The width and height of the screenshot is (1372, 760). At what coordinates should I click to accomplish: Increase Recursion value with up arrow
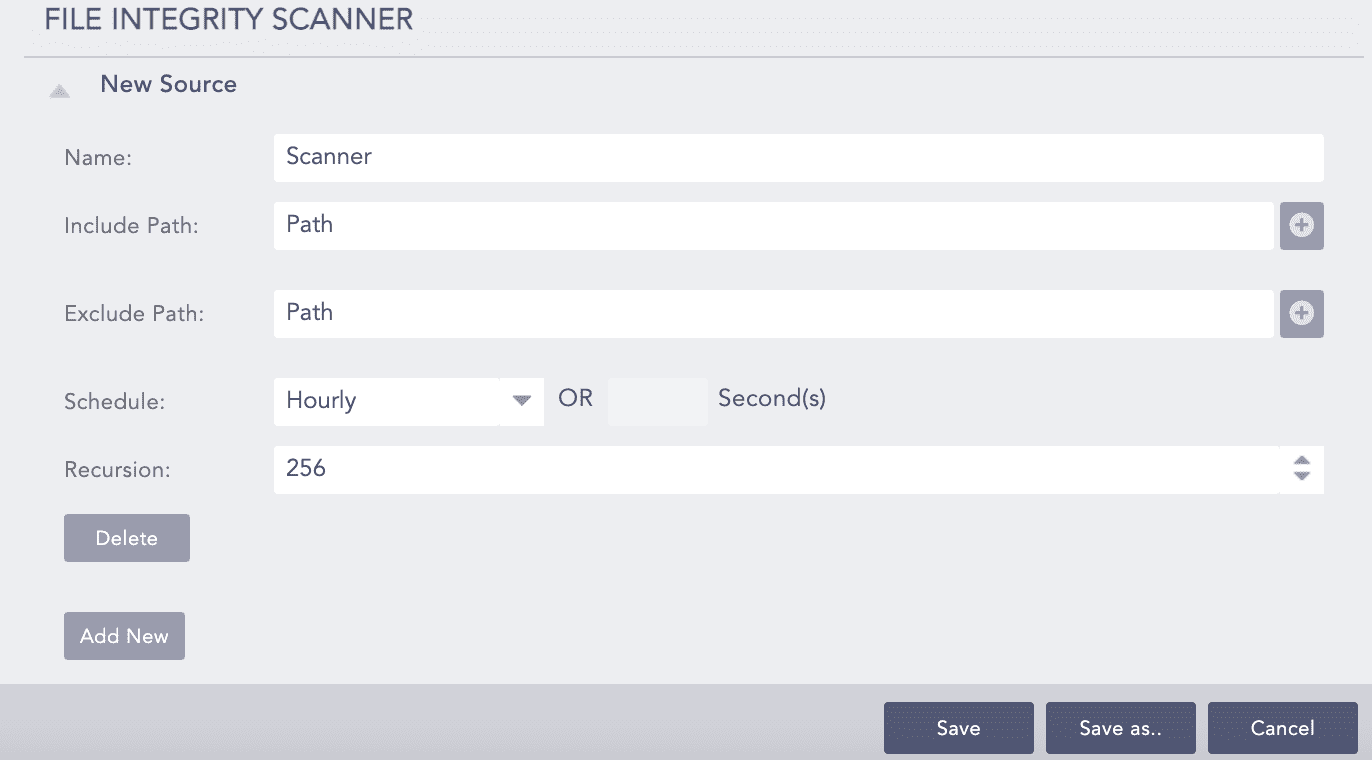tap(1301, 462)
